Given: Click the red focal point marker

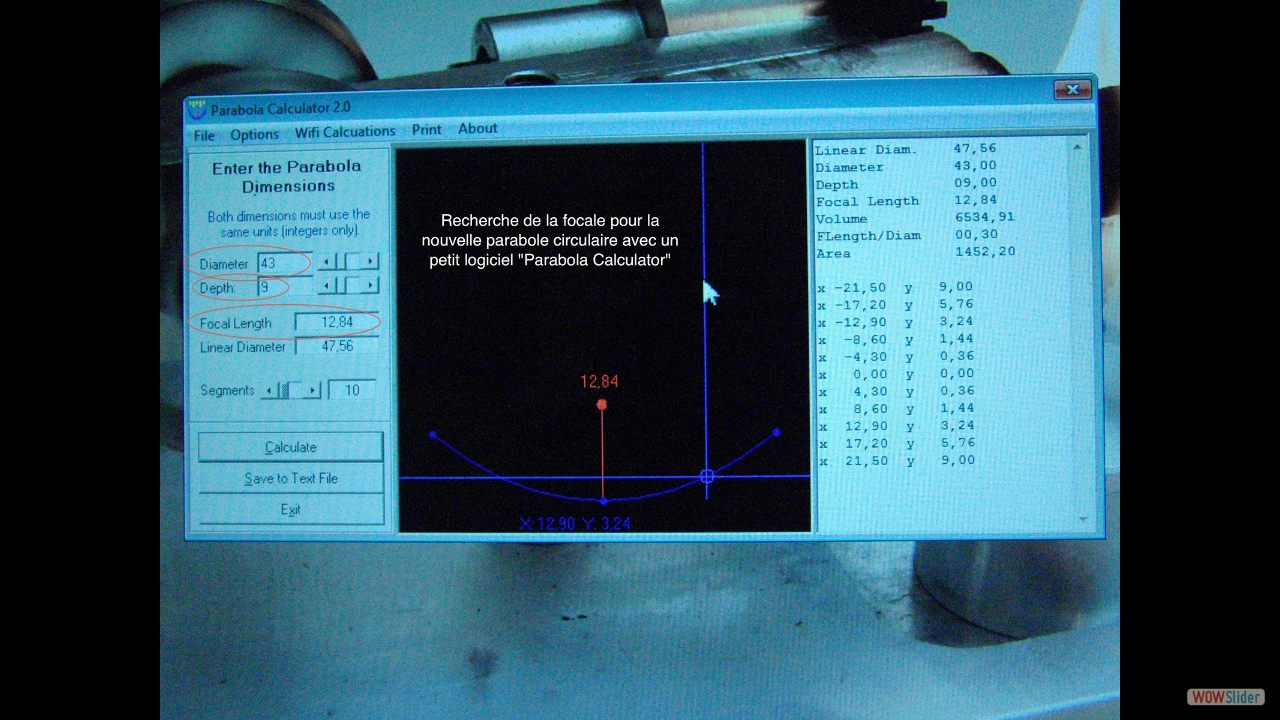Looking at the screenshot, I should [x=601, y=405].
